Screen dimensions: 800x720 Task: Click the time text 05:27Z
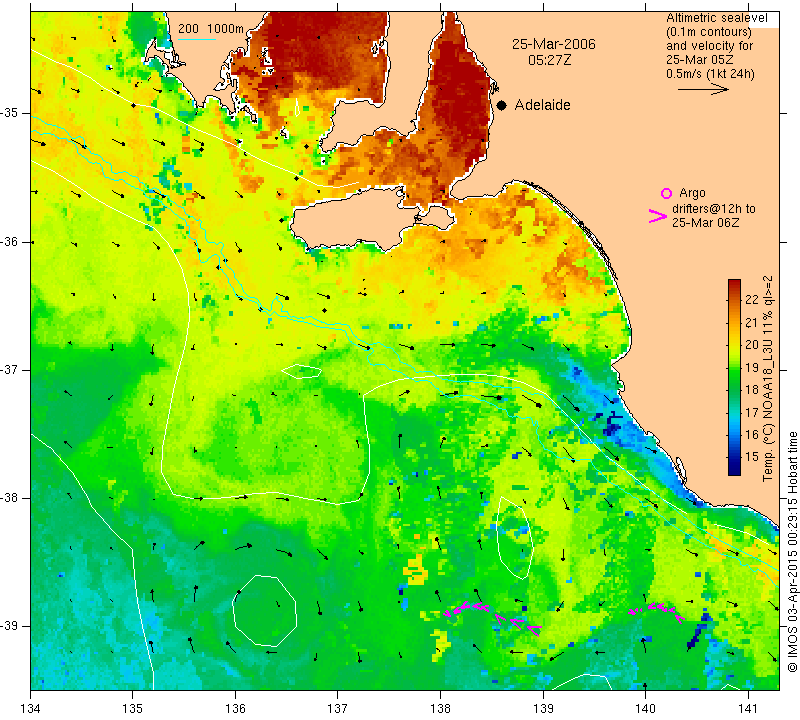click(549, 60)
